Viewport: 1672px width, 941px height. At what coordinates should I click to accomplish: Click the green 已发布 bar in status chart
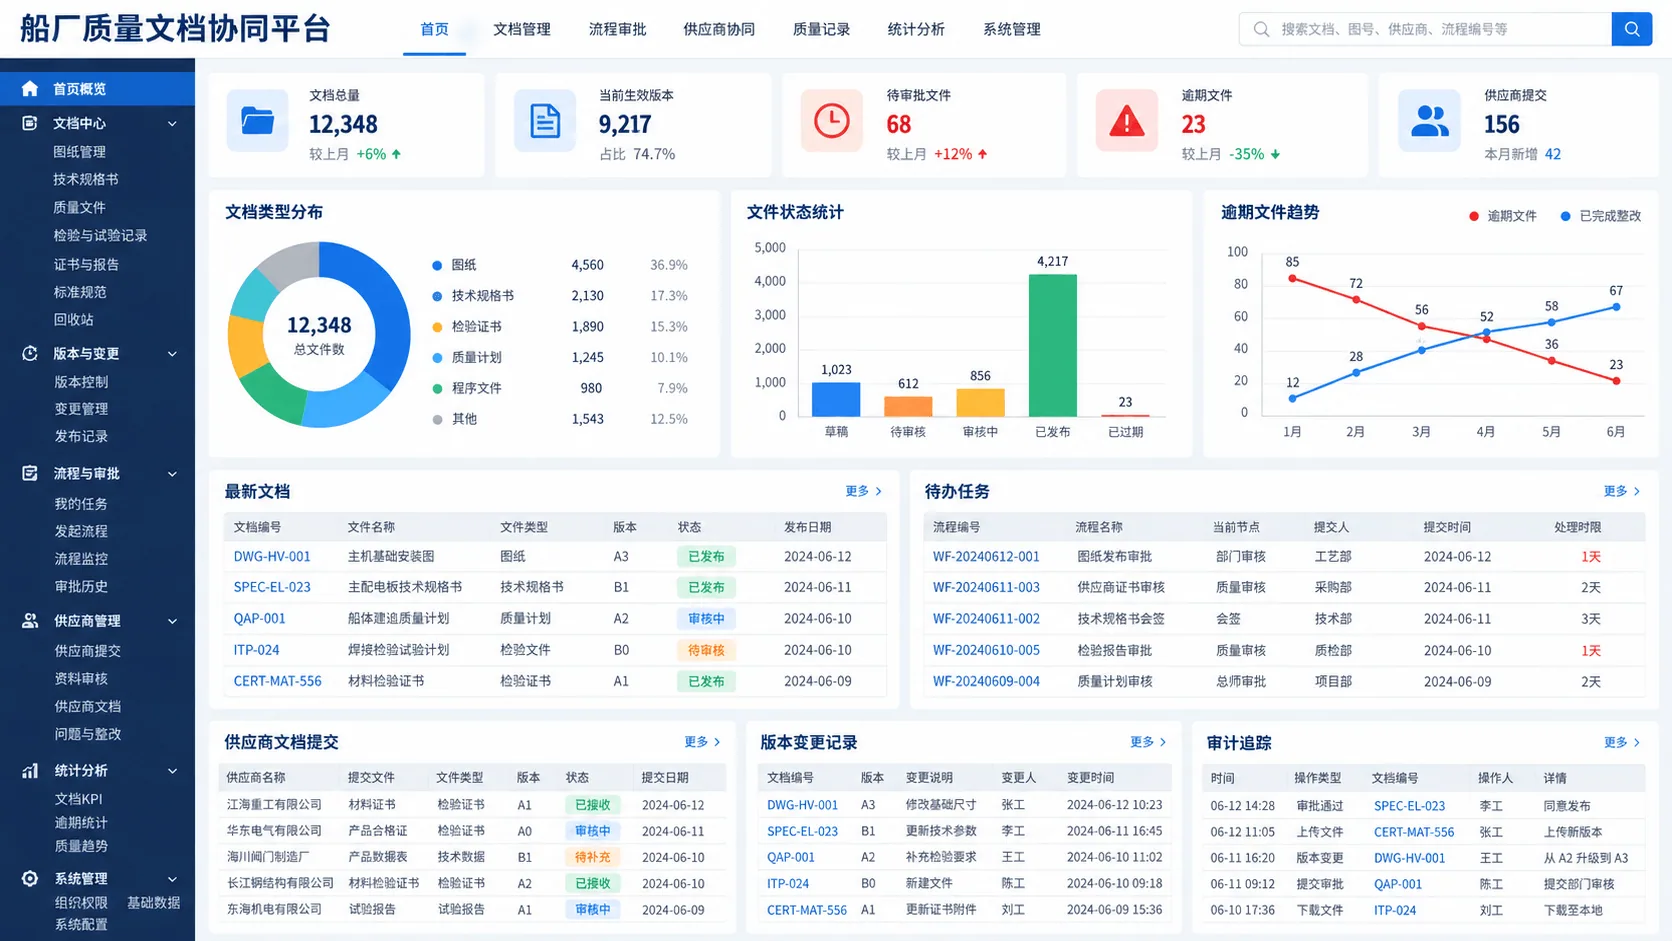pyautogui.click(x=1053, y=345)
